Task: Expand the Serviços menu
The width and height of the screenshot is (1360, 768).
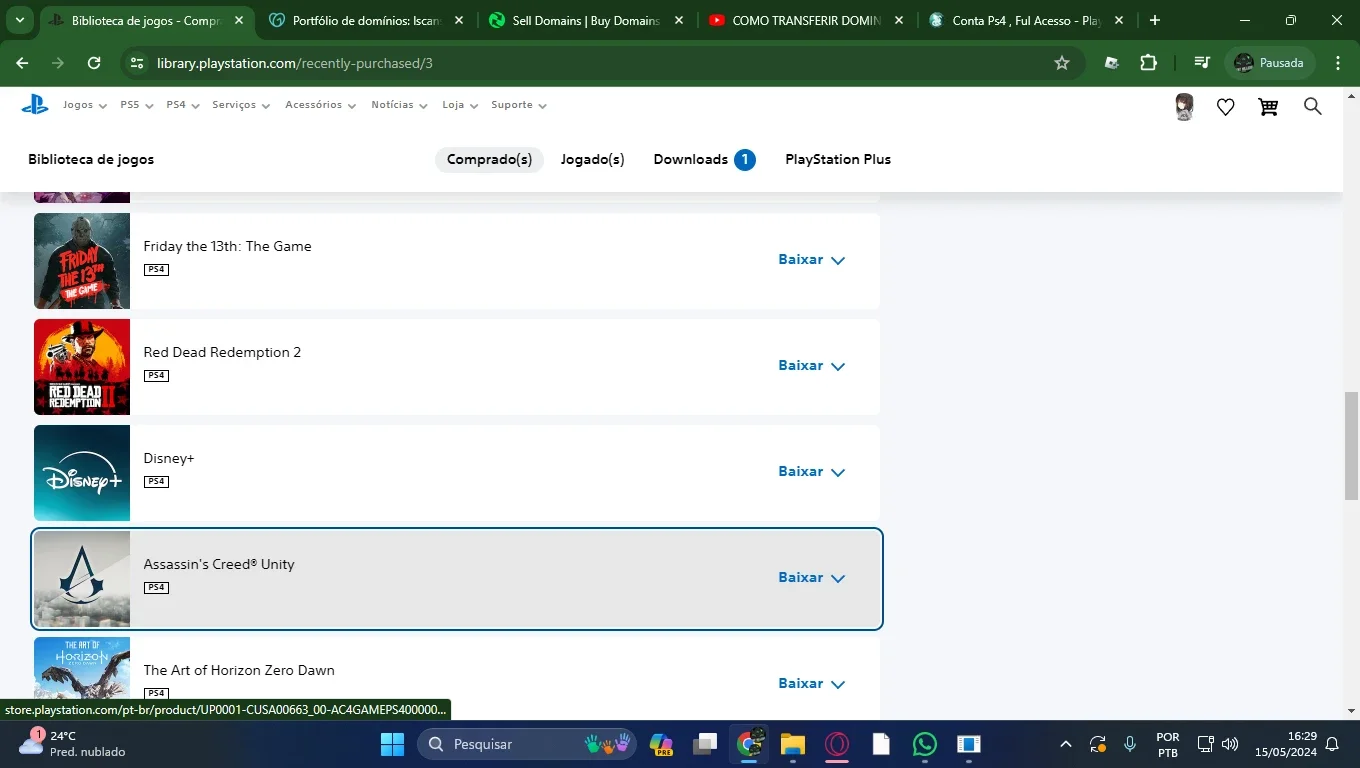Action: (241, 105)
